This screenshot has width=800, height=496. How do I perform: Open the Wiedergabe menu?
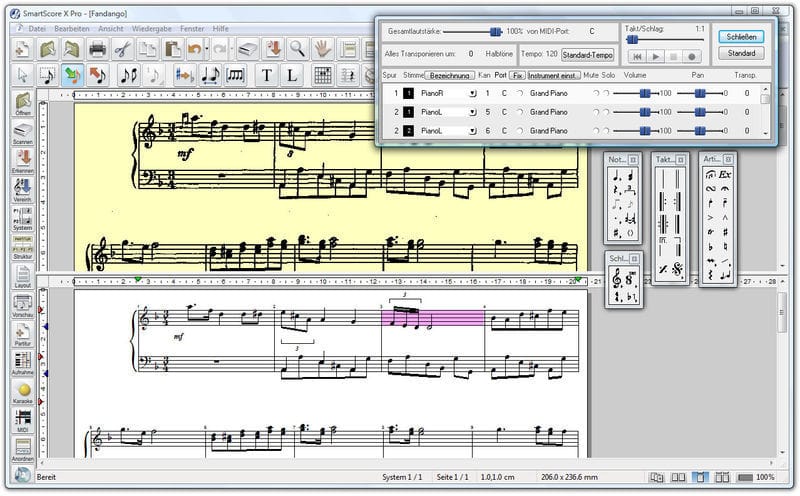[x=152, y=29]
